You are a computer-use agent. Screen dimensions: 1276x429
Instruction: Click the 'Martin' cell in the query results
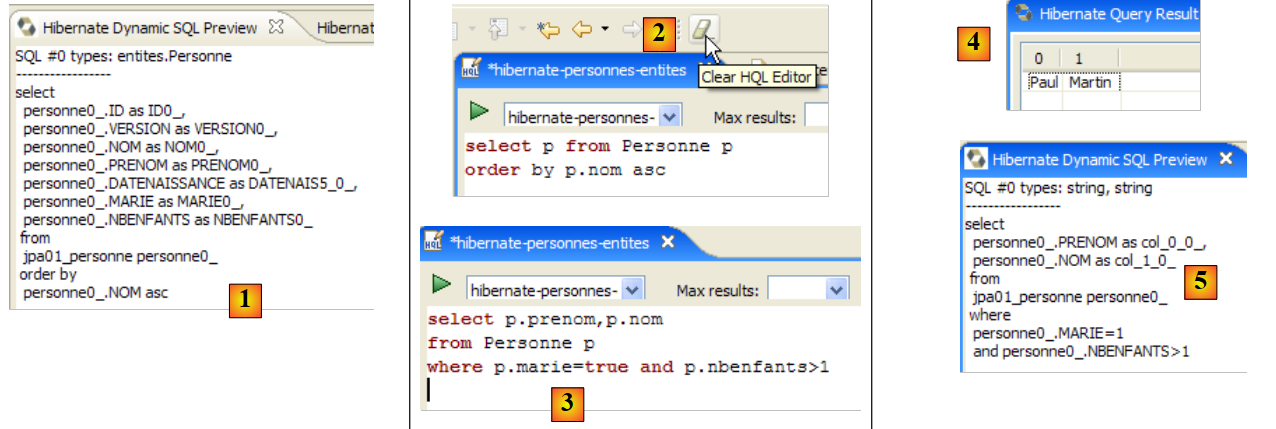1092,82
